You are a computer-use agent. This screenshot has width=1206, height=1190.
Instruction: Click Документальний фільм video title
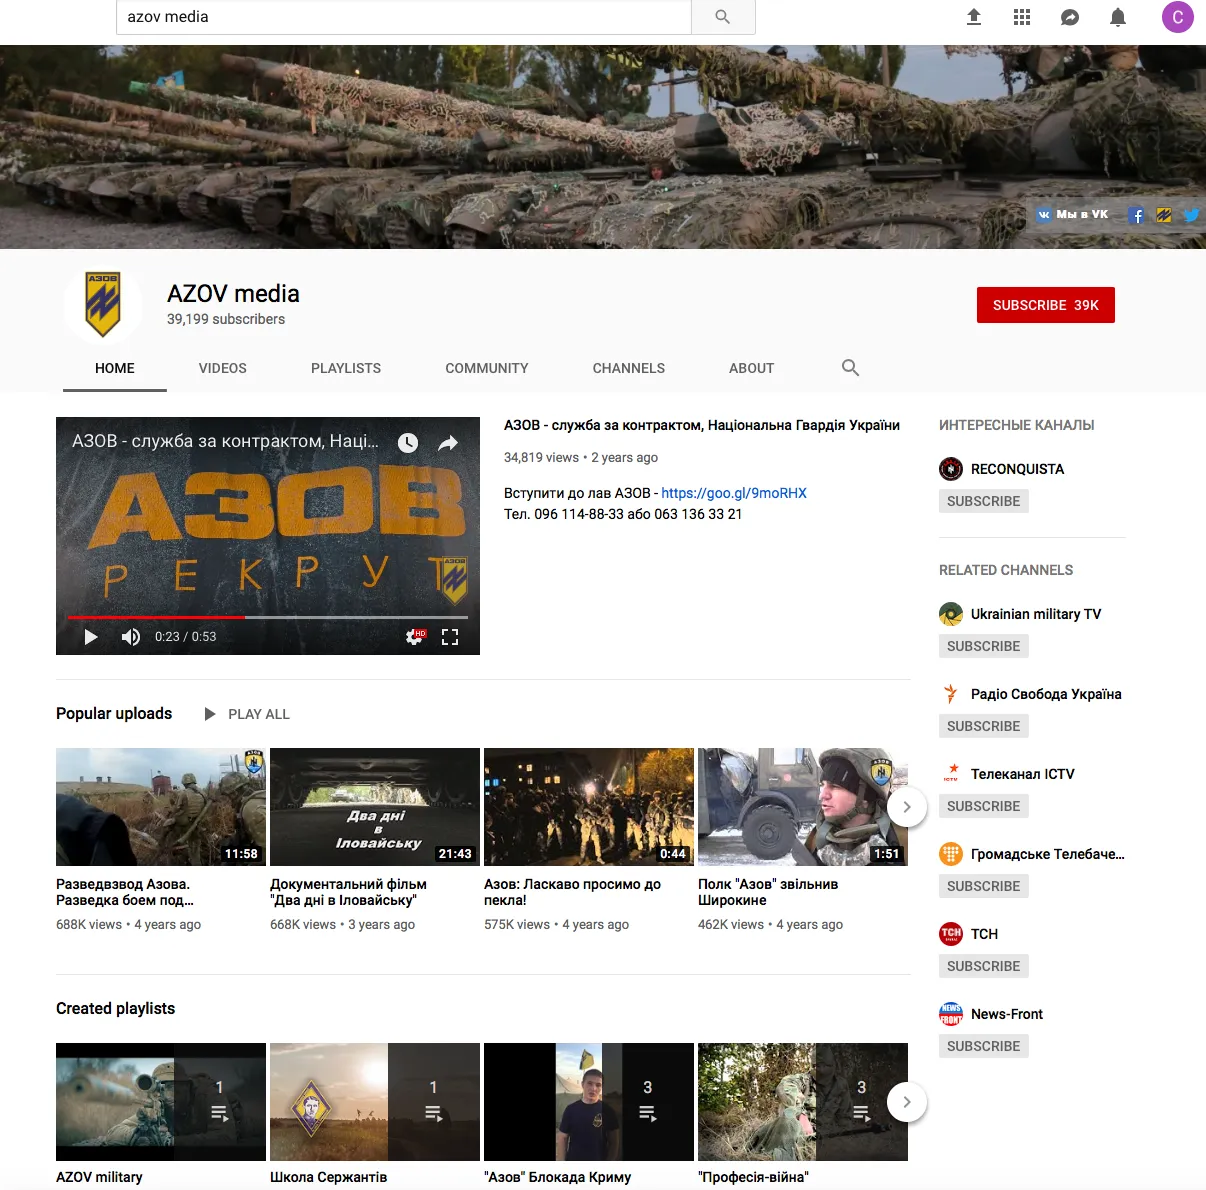coord(348,892)
